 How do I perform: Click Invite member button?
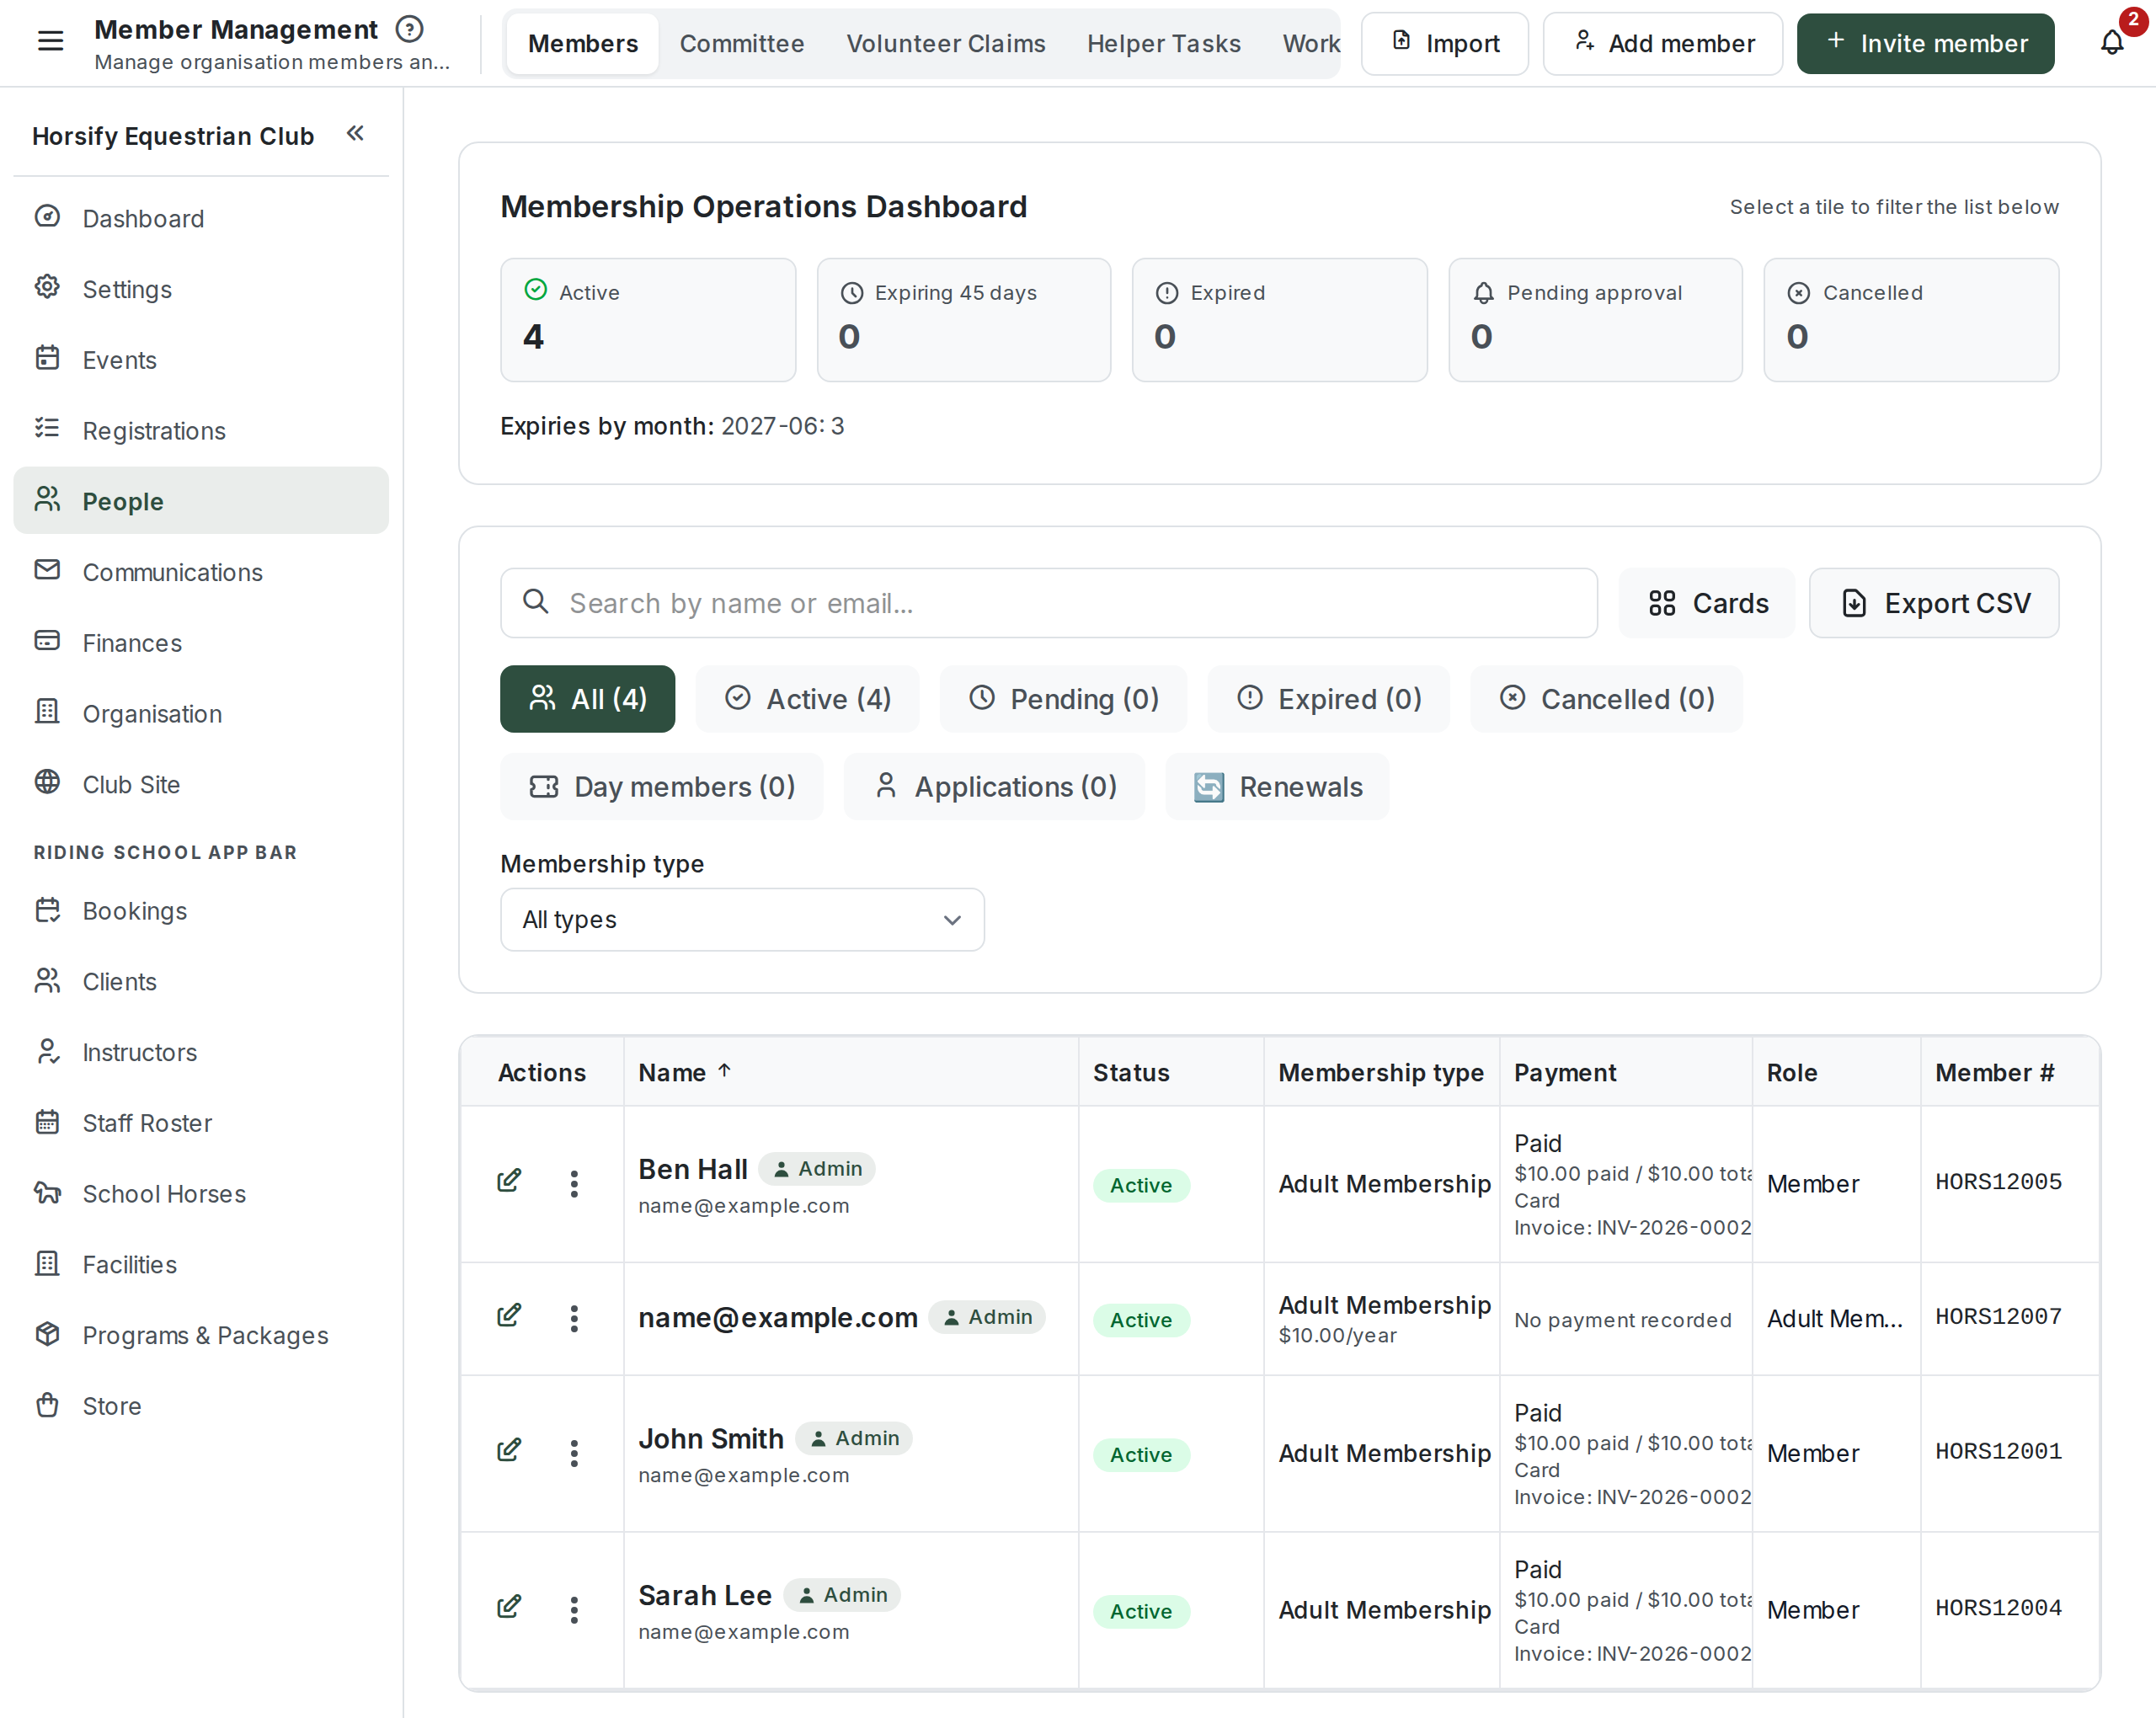[x=1925, y=43]
